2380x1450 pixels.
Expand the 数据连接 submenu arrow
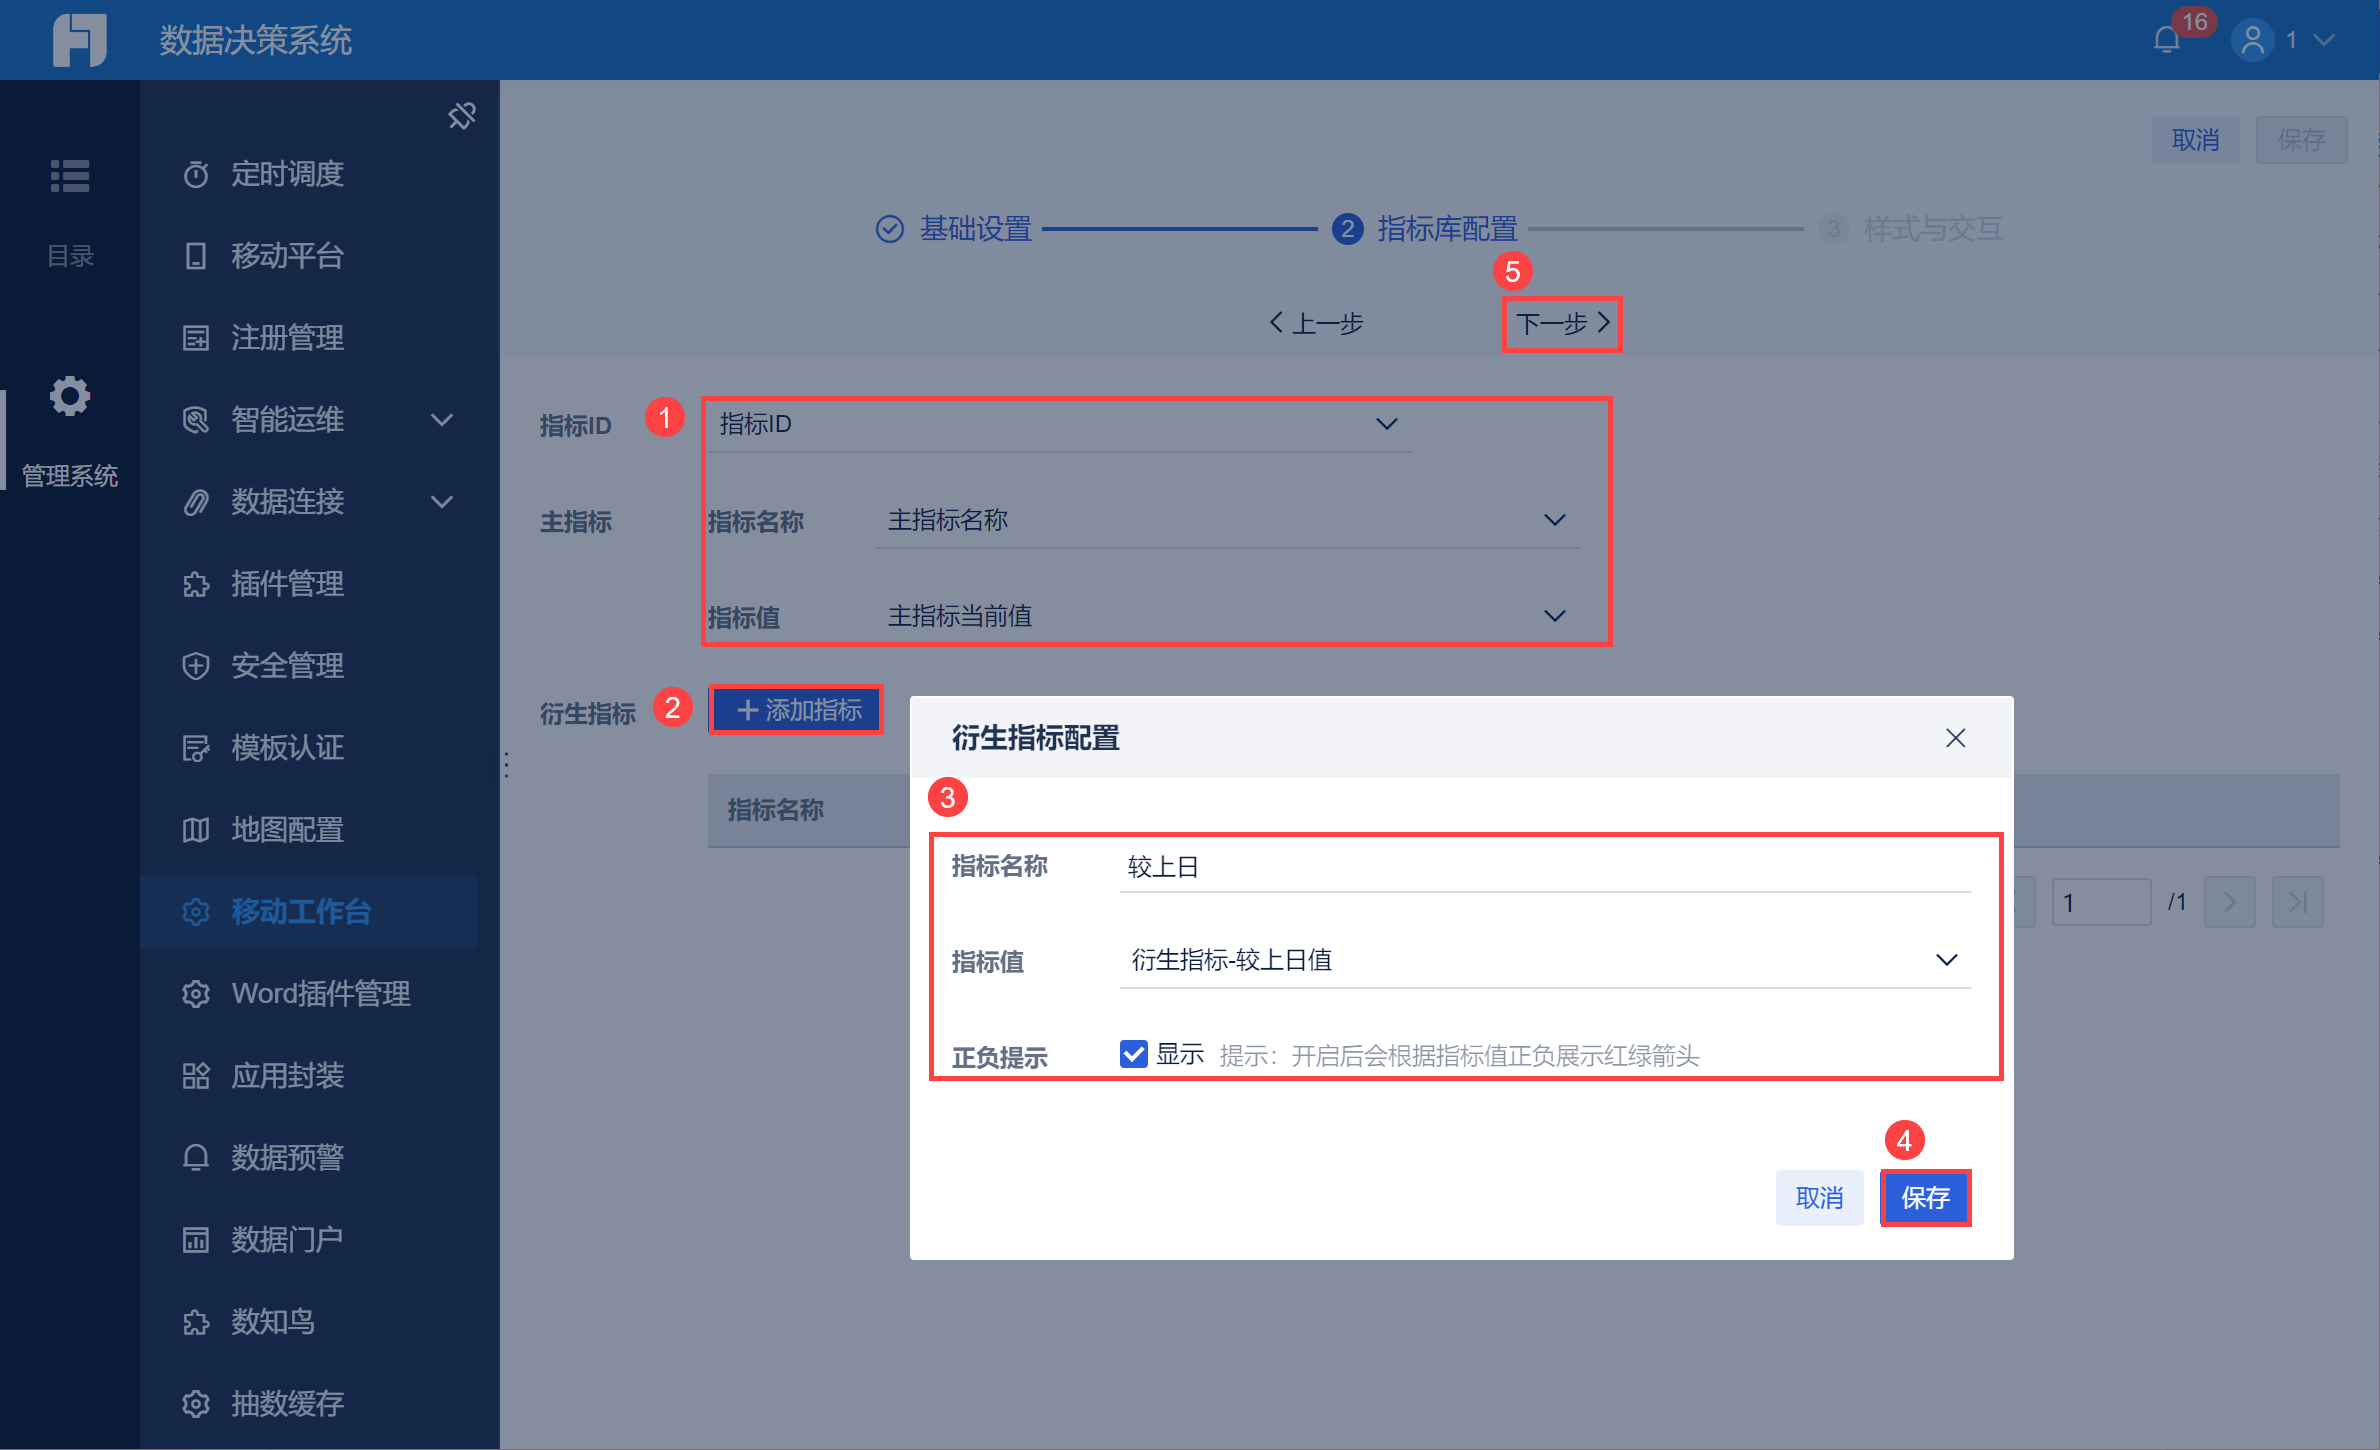pos(441,502)
